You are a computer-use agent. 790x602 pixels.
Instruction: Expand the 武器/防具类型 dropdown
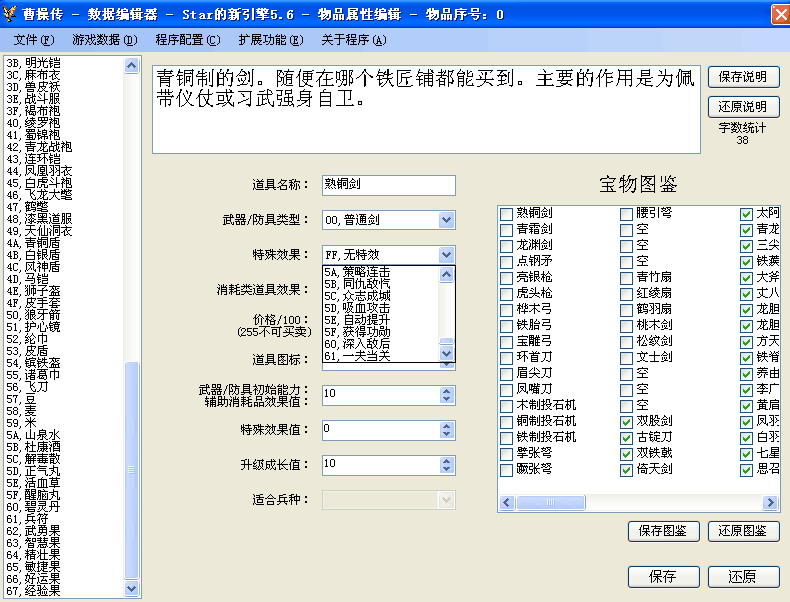[x=446, y=220]
